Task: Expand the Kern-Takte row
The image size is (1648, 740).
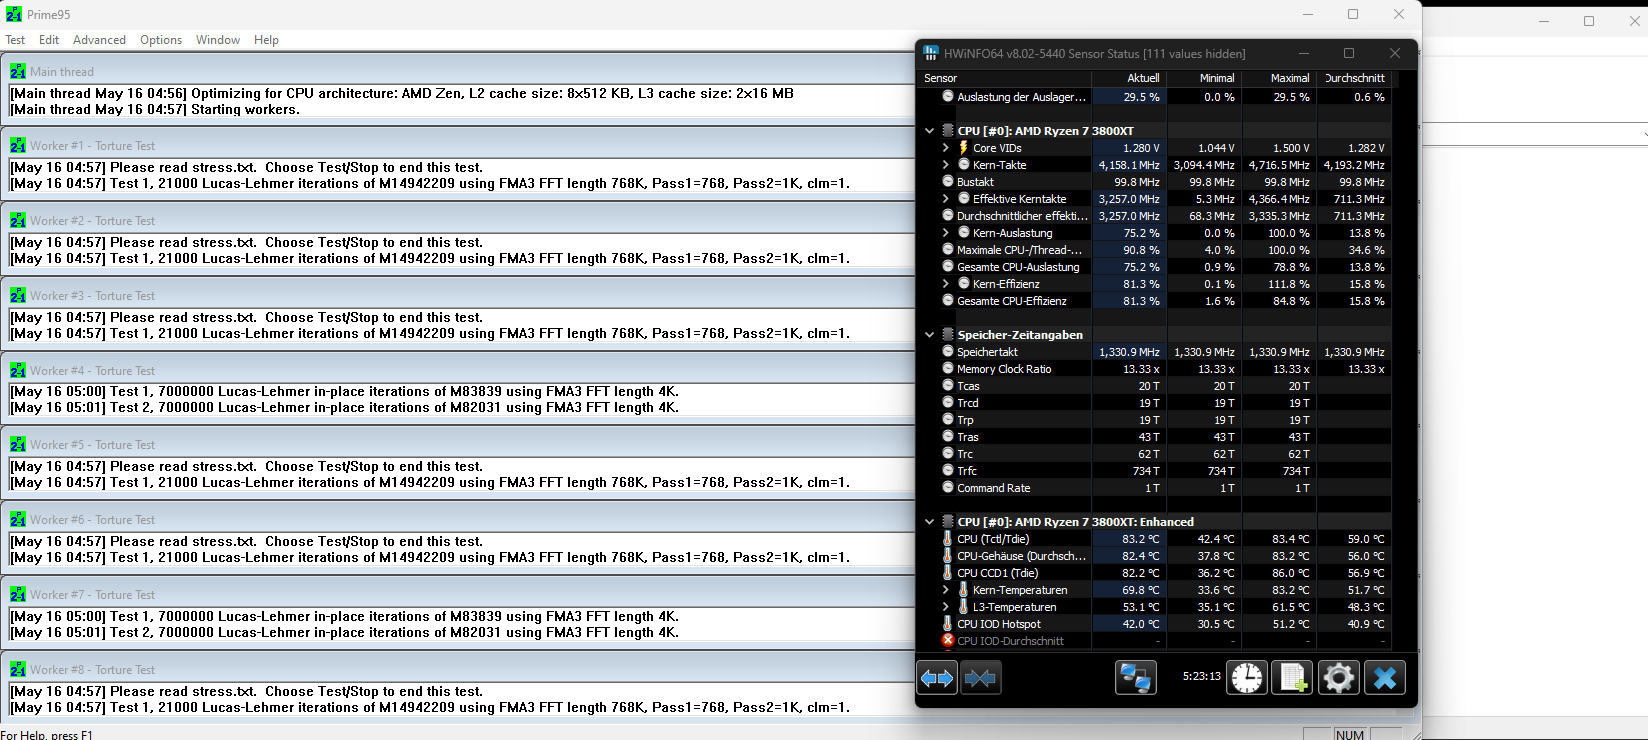Action: coord(946,165)
